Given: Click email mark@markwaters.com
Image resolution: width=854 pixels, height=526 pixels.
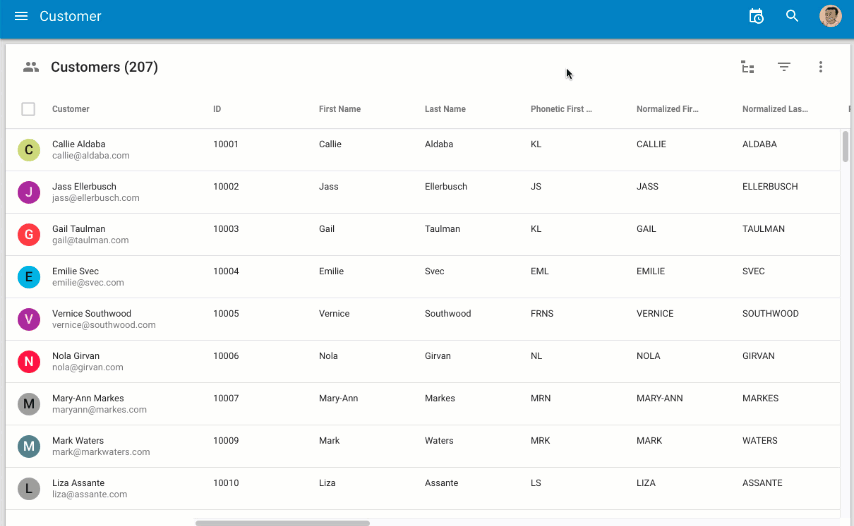Looking at the screenshot, I should pyautogui.click(x=101, y=452).
